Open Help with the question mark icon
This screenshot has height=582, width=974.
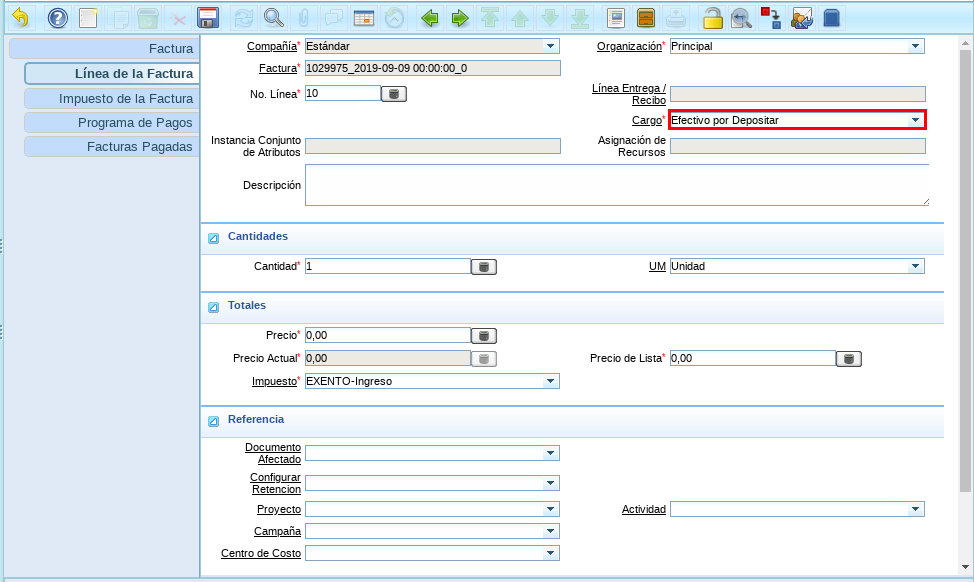58,18
